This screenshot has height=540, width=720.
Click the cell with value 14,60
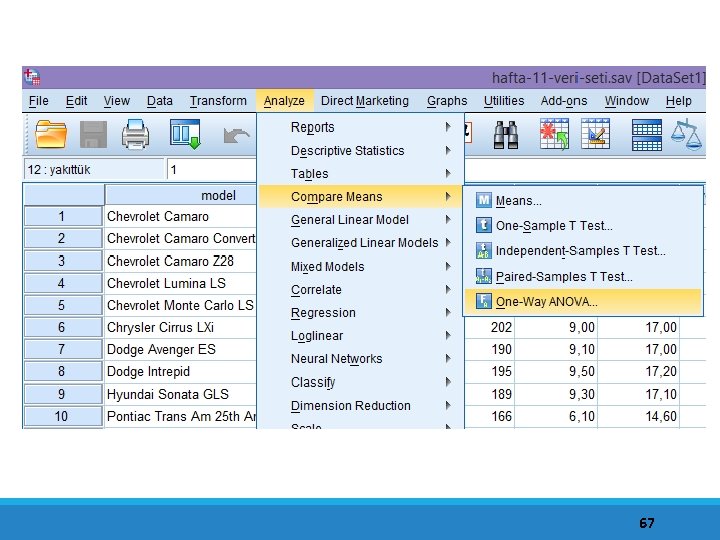[639, 416]
